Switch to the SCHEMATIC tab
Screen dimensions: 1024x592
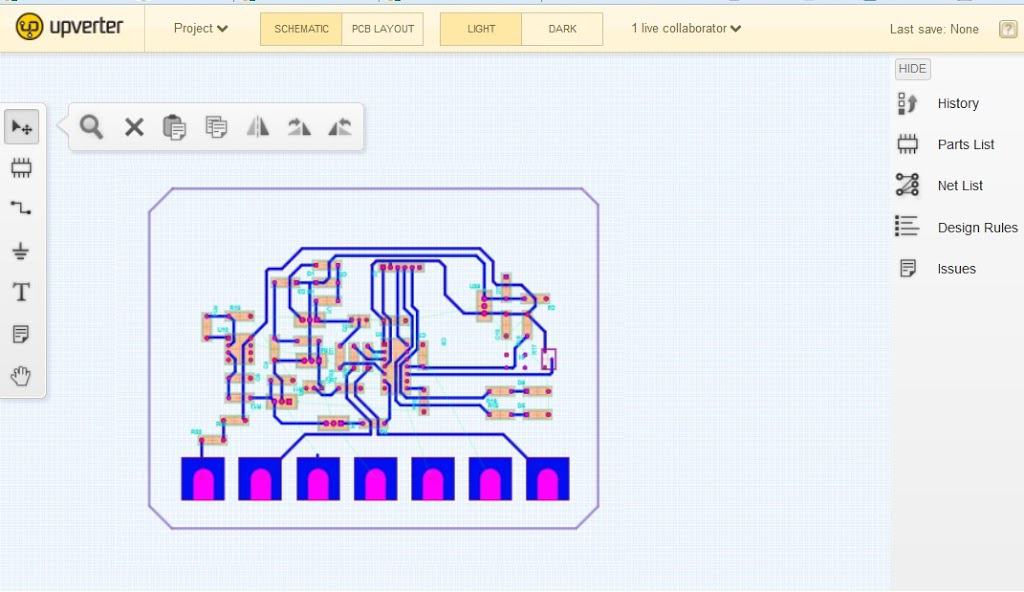300,28
